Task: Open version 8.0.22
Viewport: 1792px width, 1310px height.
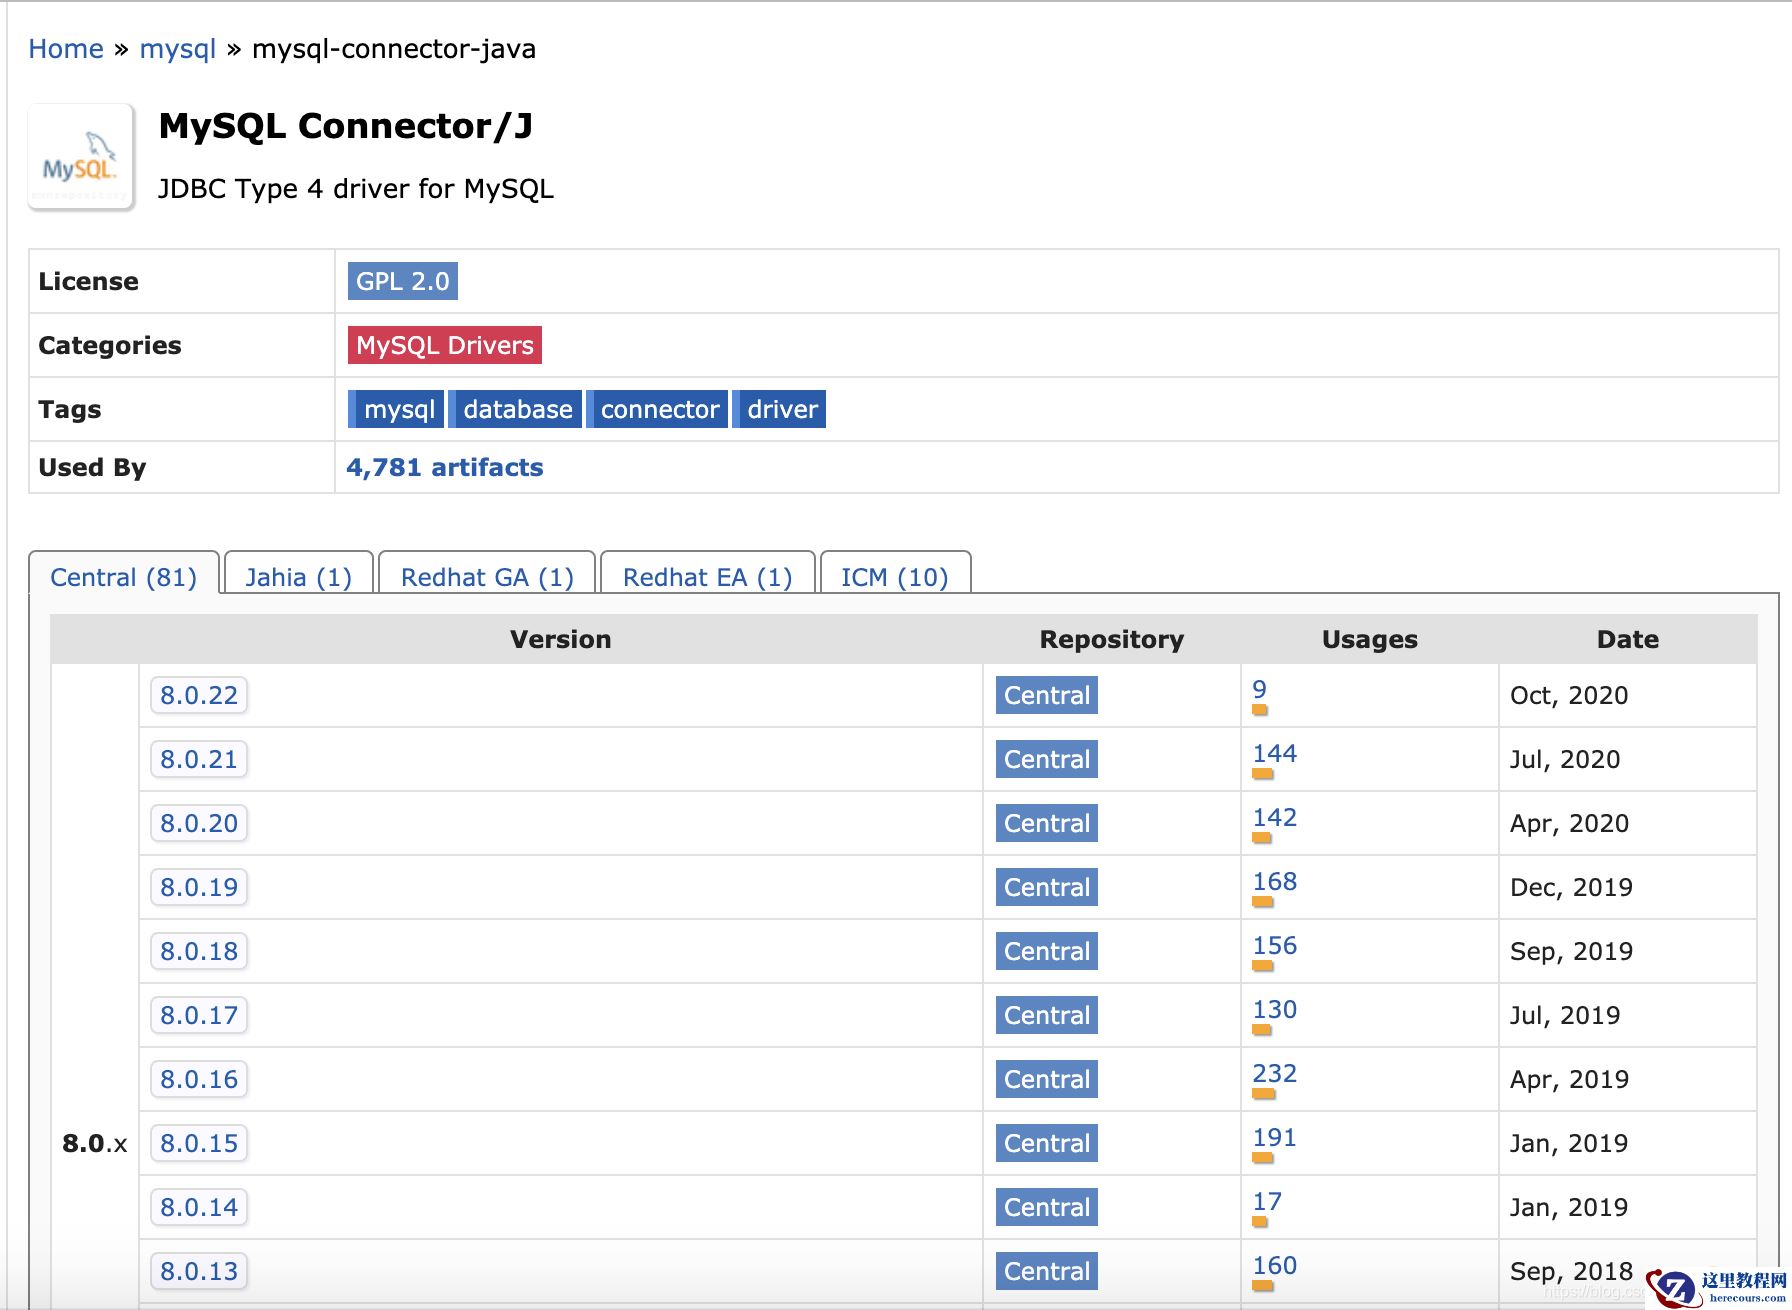Action: pos(199,695)
